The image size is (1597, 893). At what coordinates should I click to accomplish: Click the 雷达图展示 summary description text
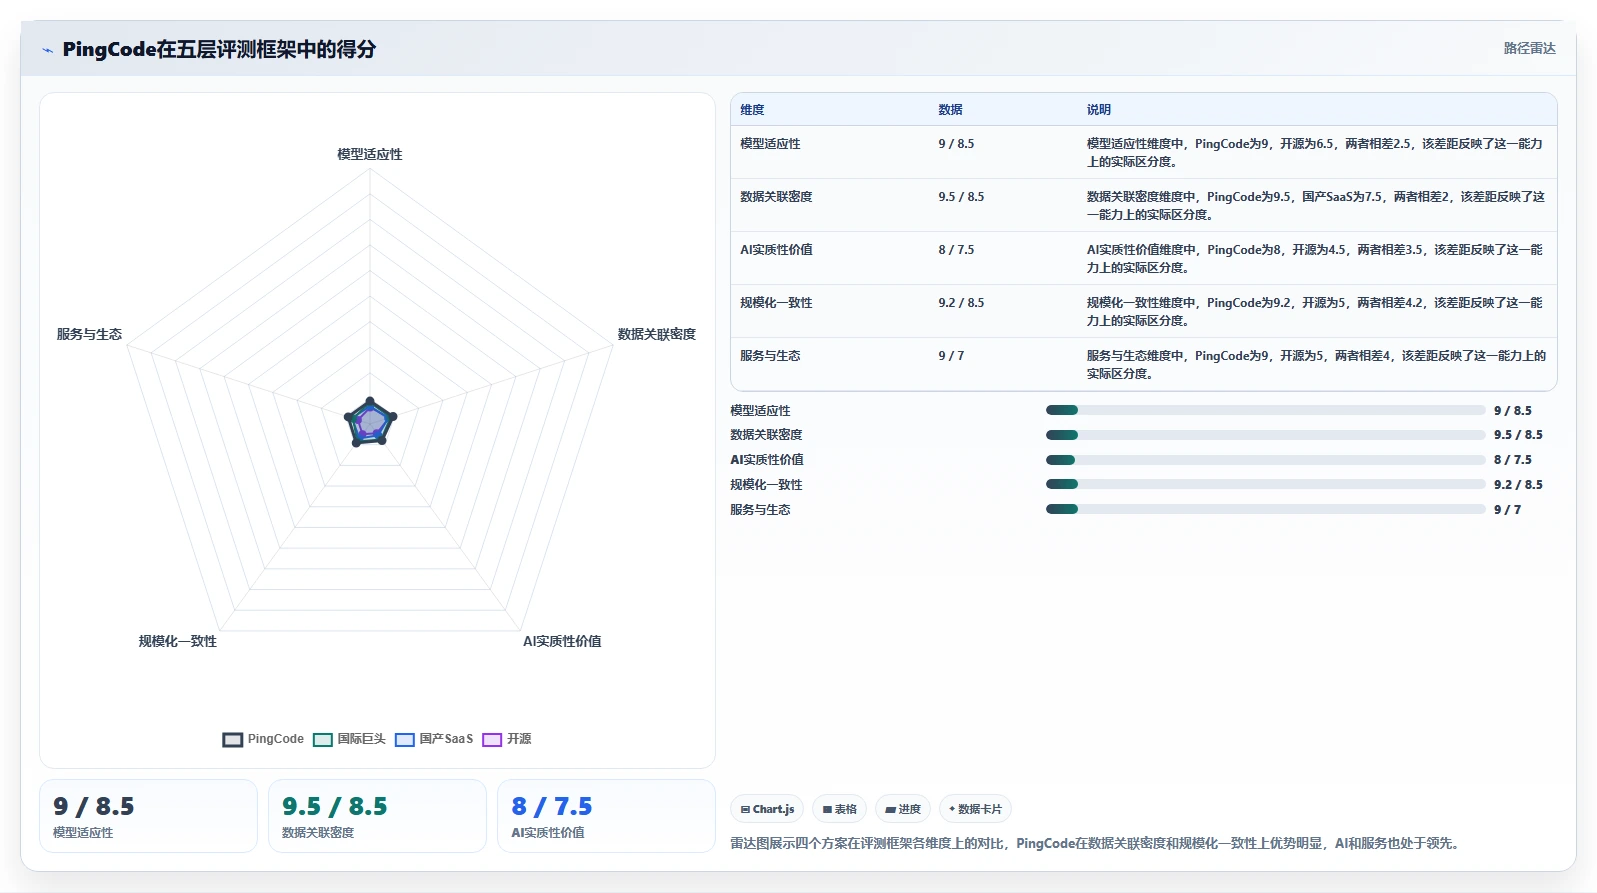1098,843
